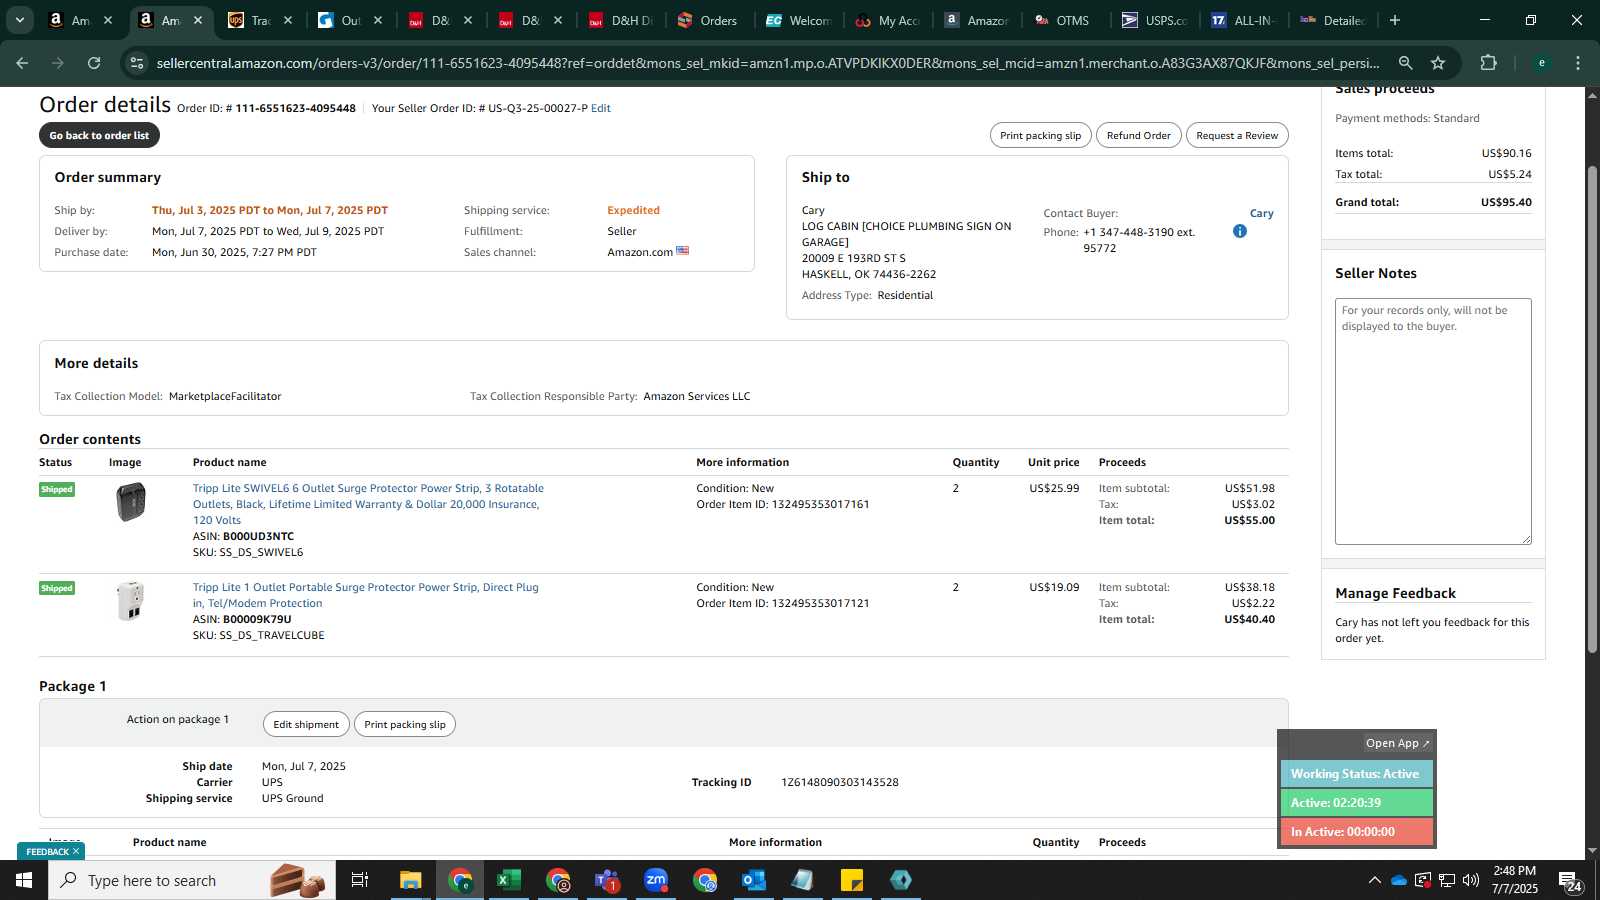
Task: Click Go back to order list button
Action: tap(99, 135)
